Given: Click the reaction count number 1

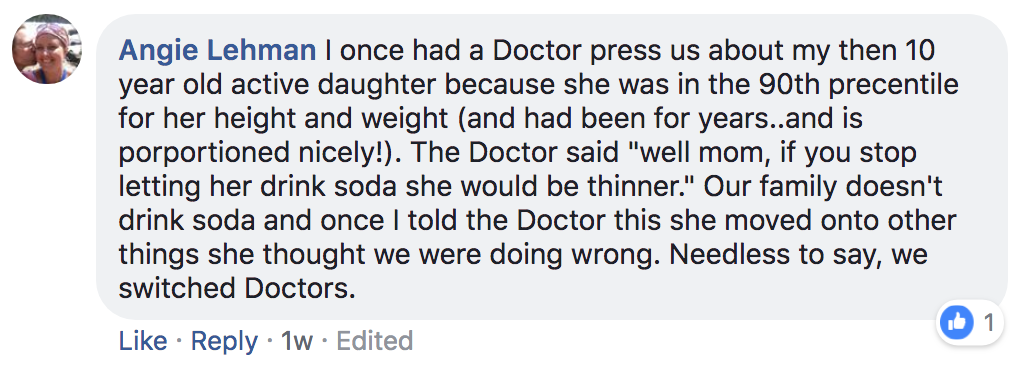Looking at the screenshot, I should click(988, 323).
